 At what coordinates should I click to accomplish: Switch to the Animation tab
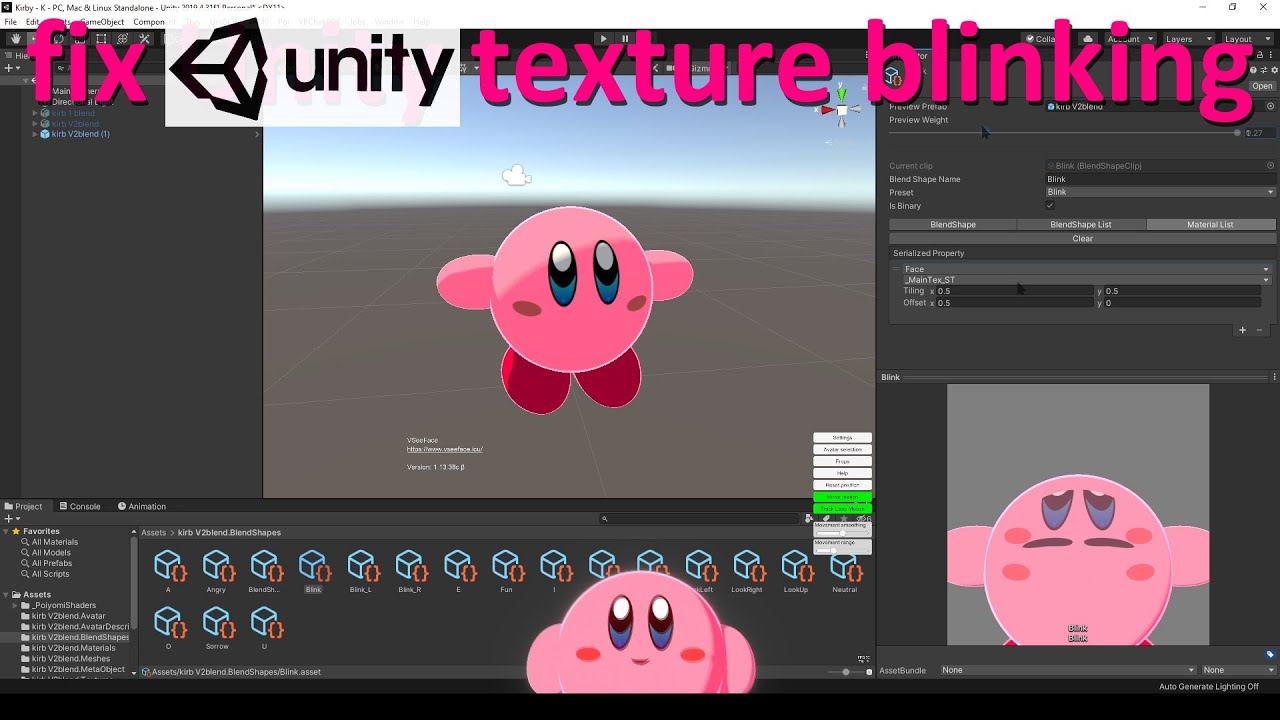pos(142,506)
